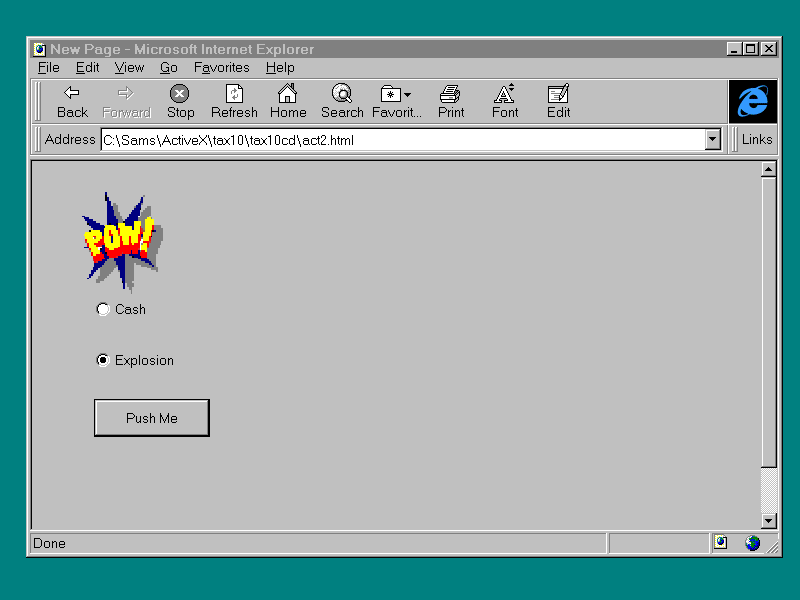This screenshot has width=800, height=600.
Task: Click the Refresh page icon
Action: [234, 94]
